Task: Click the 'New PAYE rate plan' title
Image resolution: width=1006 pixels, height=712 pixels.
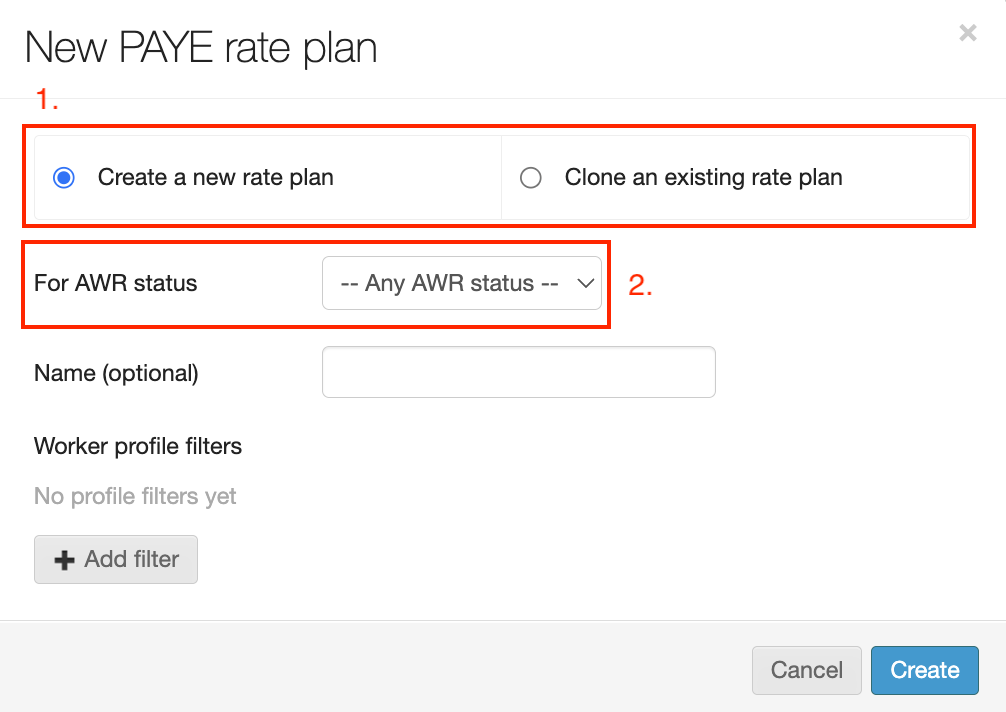Action: 201,48
